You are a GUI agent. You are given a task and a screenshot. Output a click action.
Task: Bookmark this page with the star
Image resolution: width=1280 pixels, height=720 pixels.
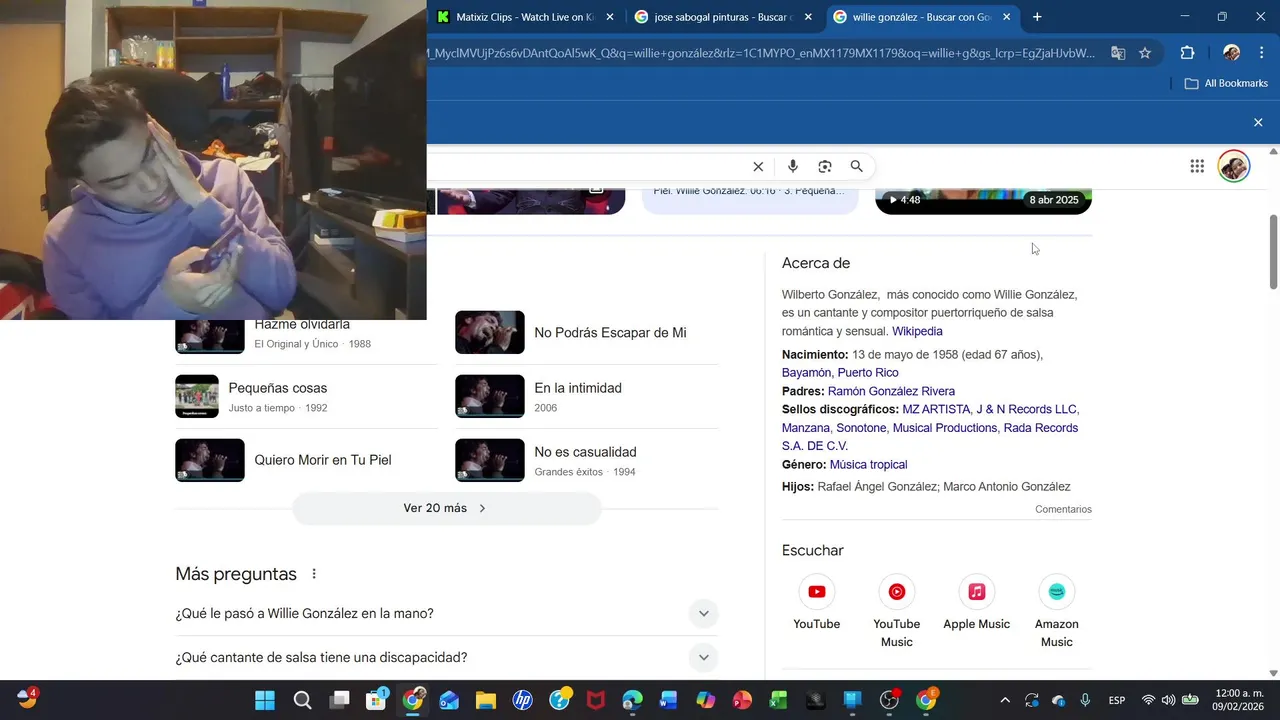point(1145,53)
